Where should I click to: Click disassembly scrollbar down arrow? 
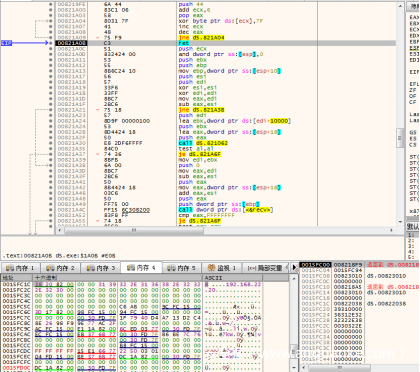[x=400, y=221]
